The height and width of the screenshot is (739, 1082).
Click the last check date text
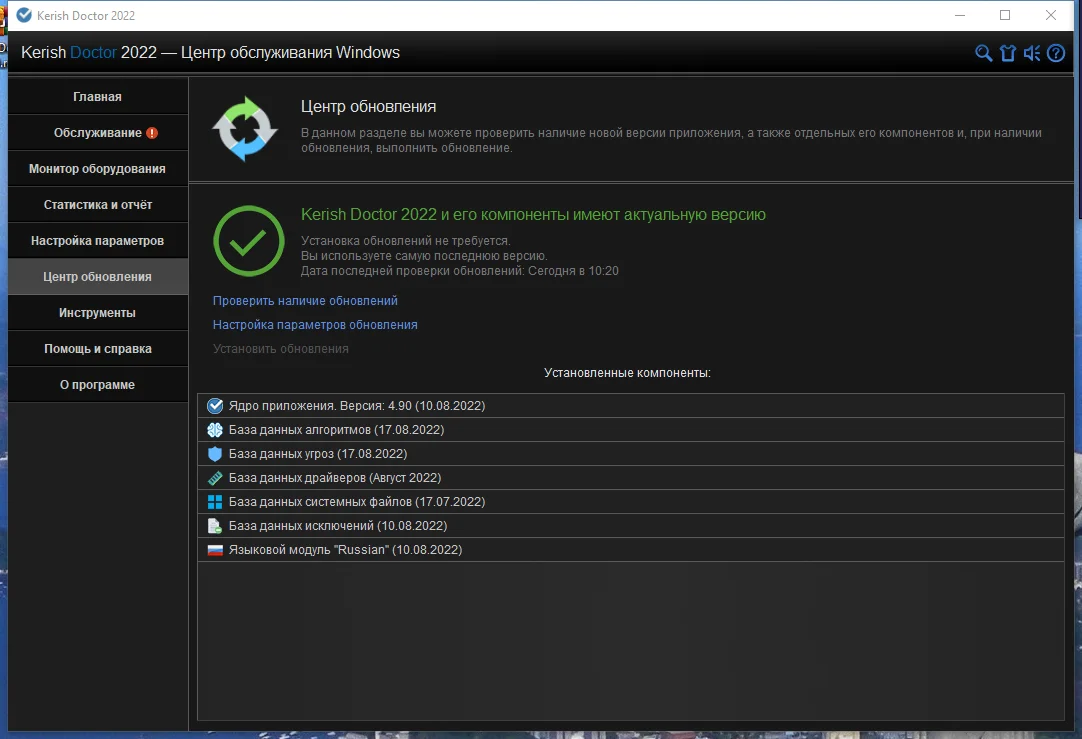460,271
